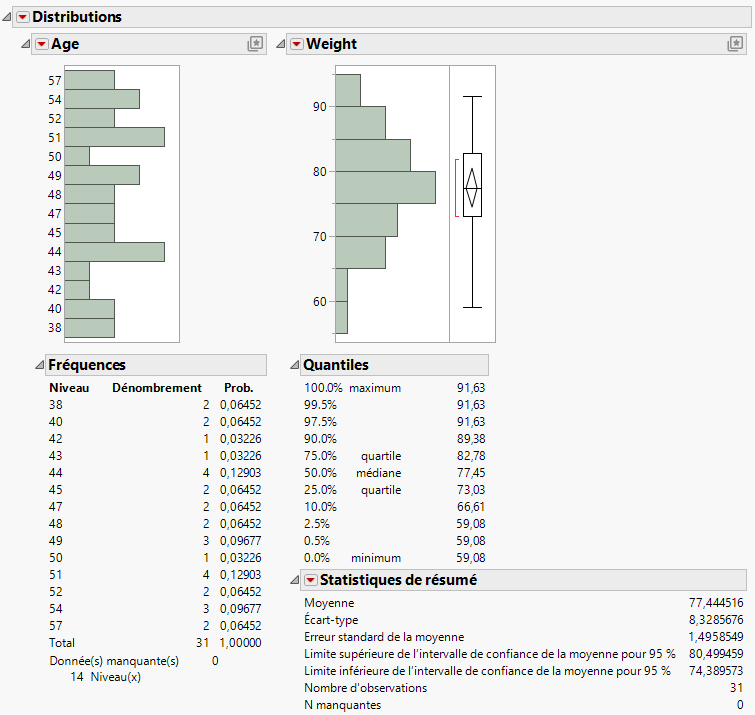Collapse the Statistiques de résumé disclosure triangle
This screenshot has width=755, height=715.
coord(294,580)
